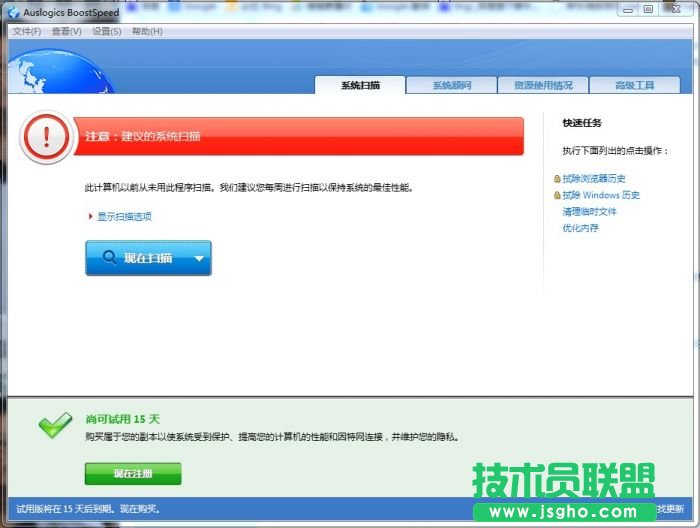Switch to the 资源使用情况 tab

pyautogui.click(x=543, y=85)
